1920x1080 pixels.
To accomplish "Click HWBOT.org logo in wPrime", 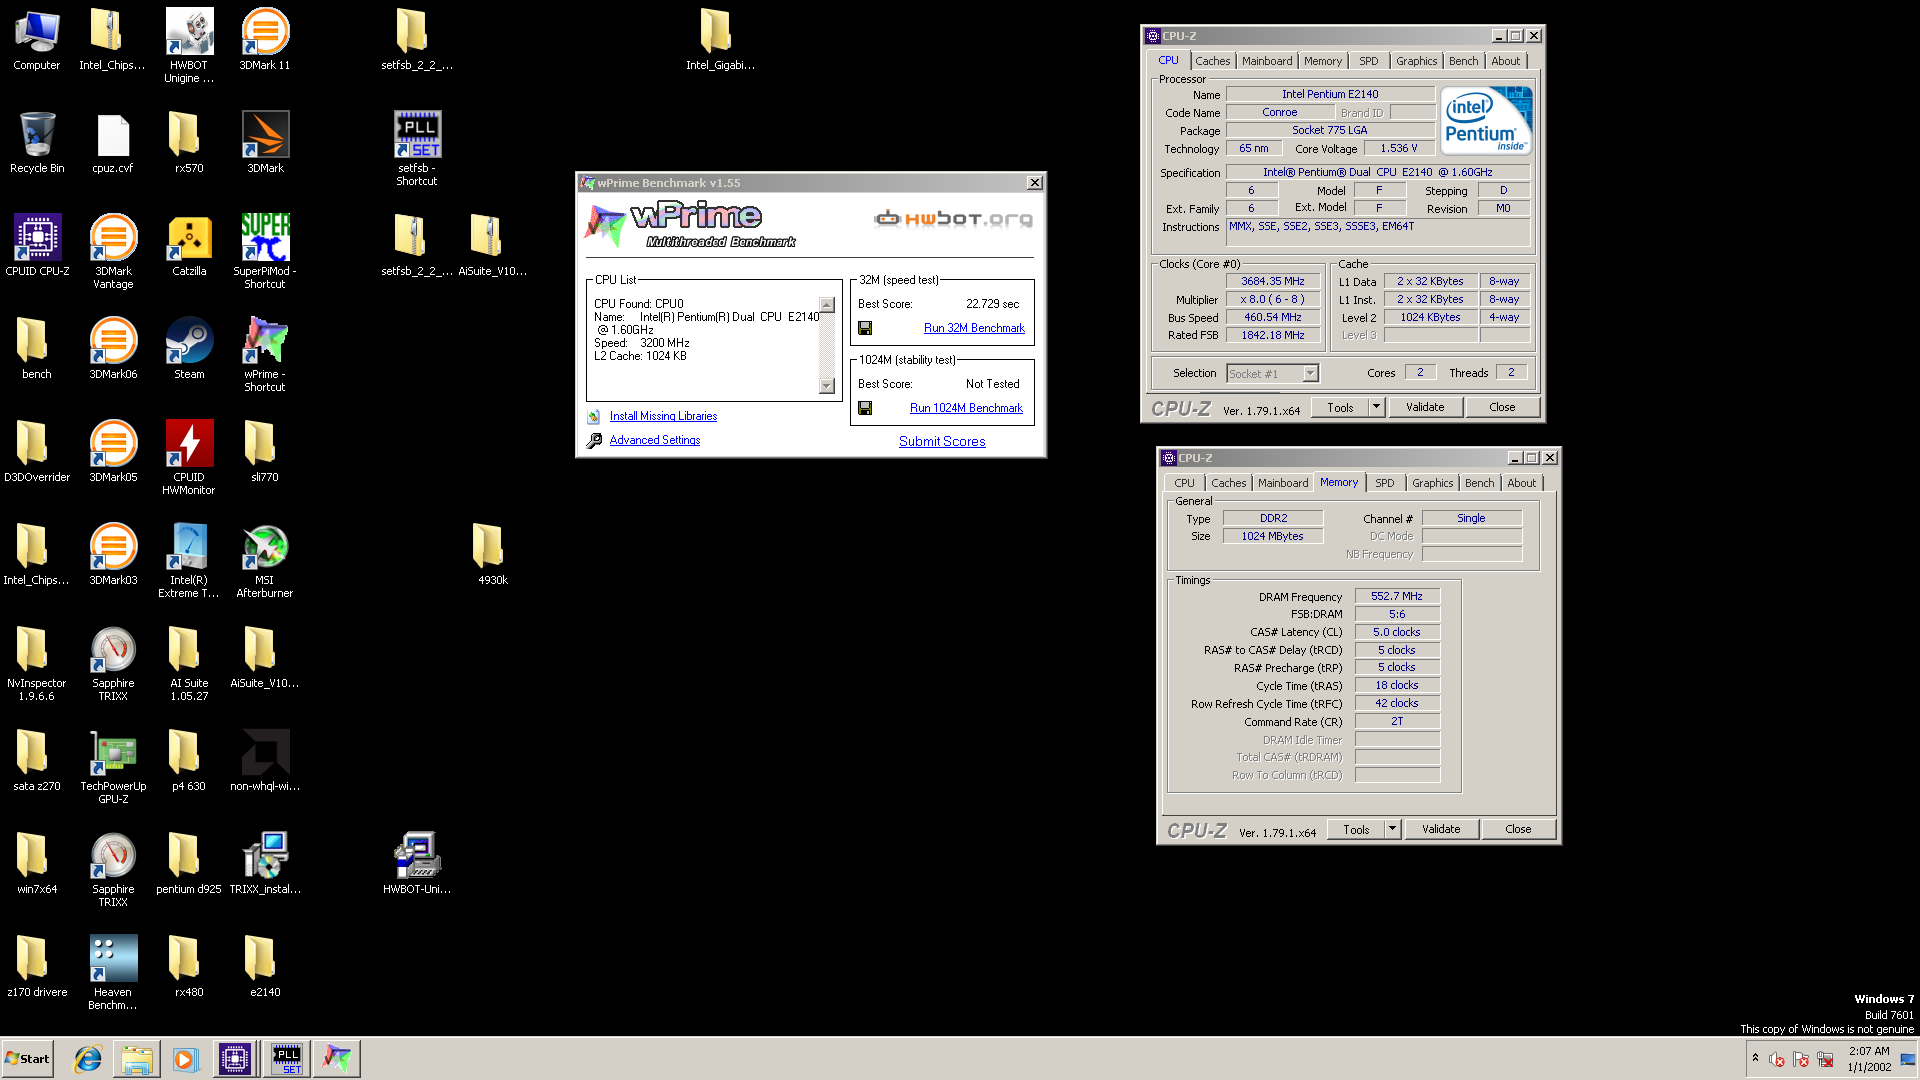I will [953, 218].
